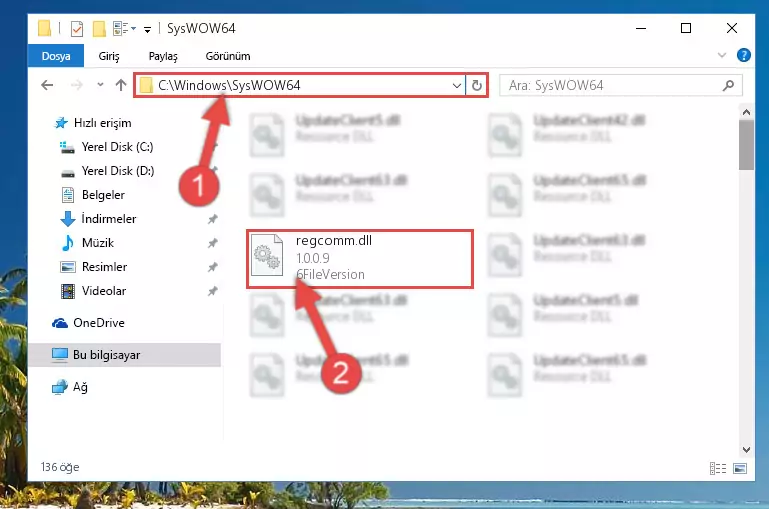Click the 136 öğe status text

[x=60, y=467]
